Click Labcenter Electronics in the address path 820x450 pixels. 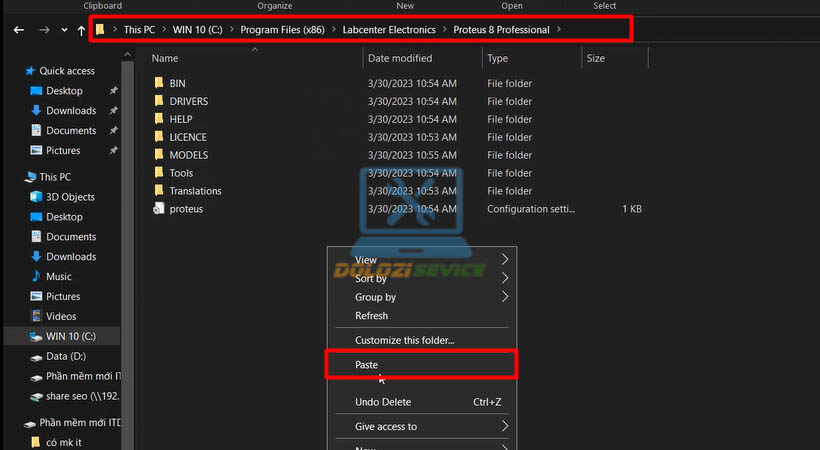389,30
